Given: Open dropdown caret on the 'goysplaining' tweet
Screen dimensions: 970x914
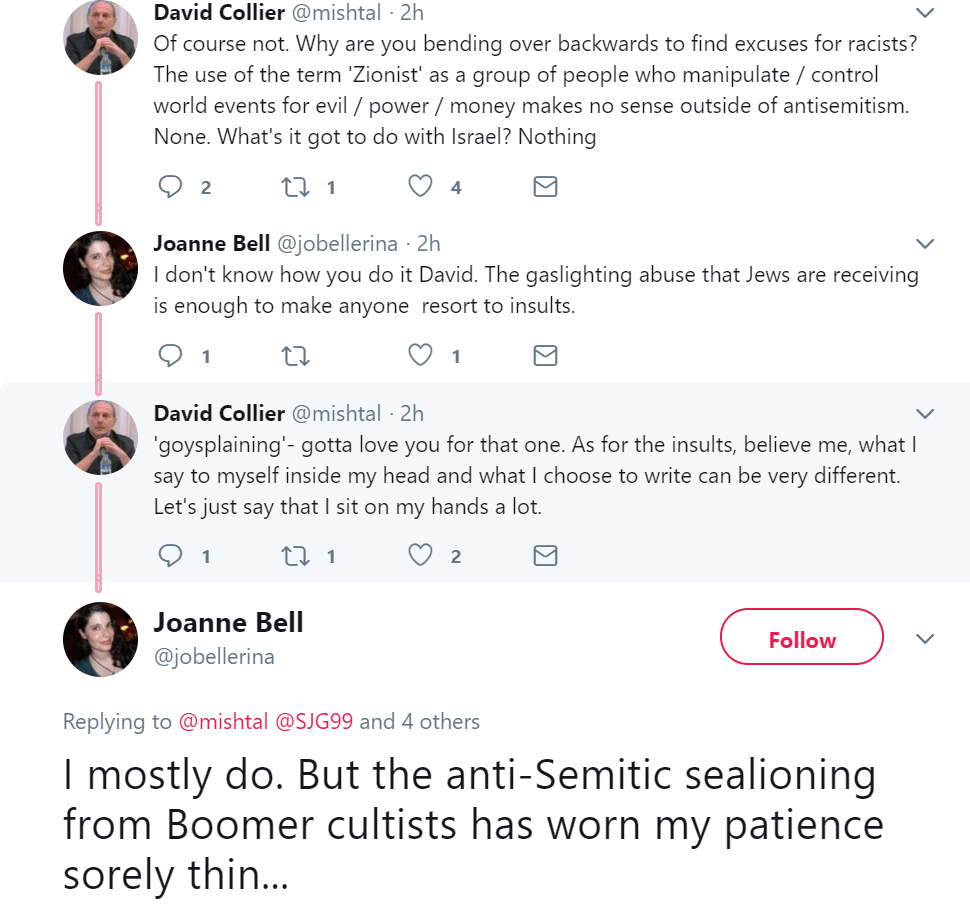Looking at the screenshot, I should pos(925,414).
